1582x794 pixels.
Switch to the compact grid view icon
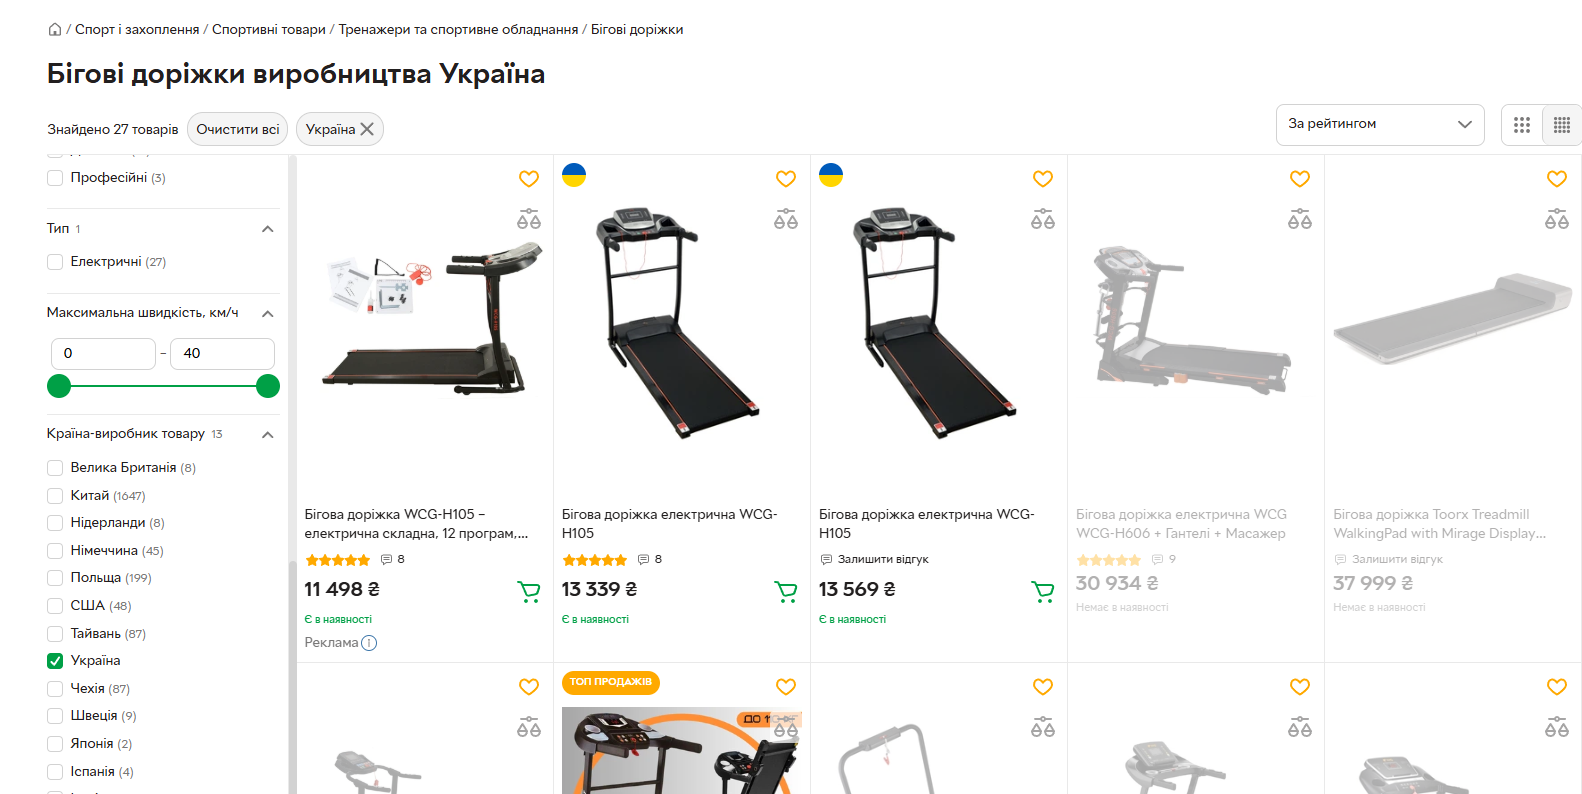point(1562,125)
